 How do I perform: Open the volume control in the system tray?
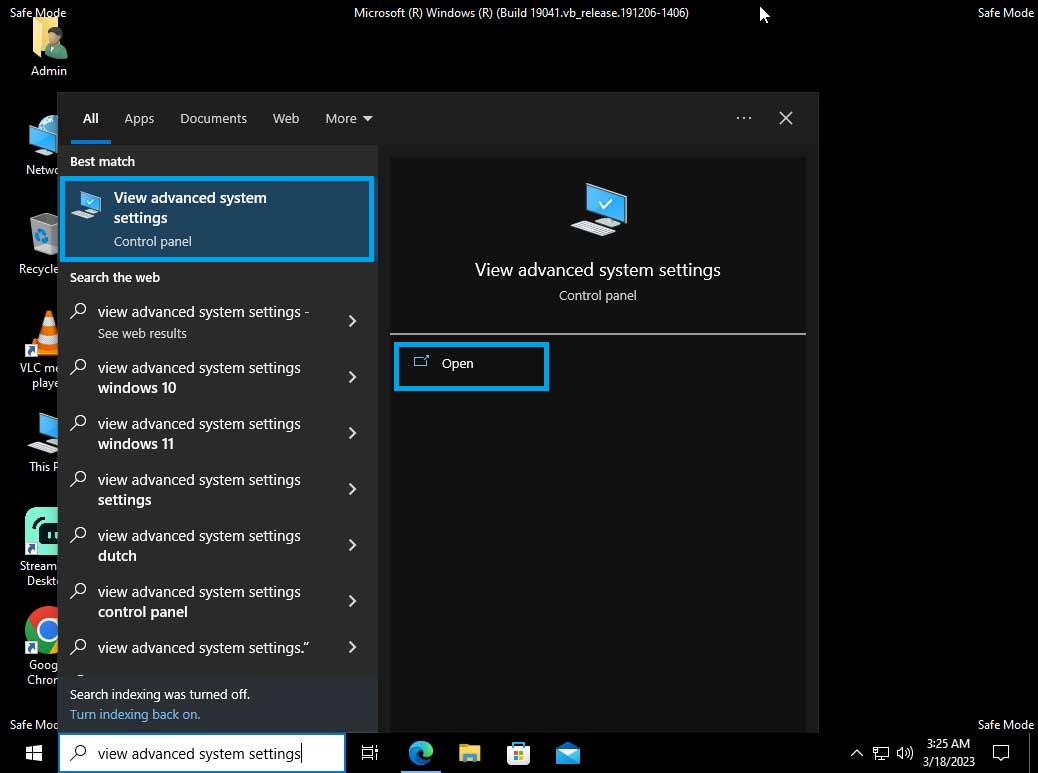point(905,753)
